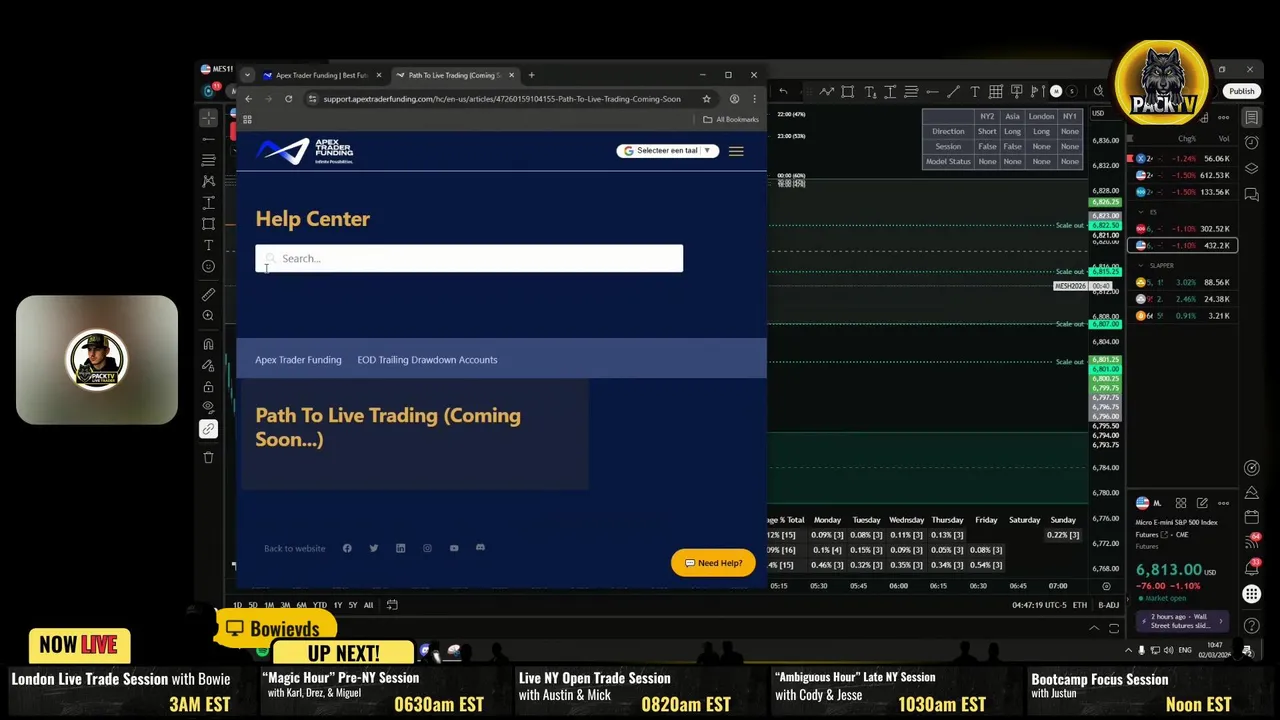Open the watchlist panel icon in right sidebar
The image size is (1280, 720).
point(1252,118)
